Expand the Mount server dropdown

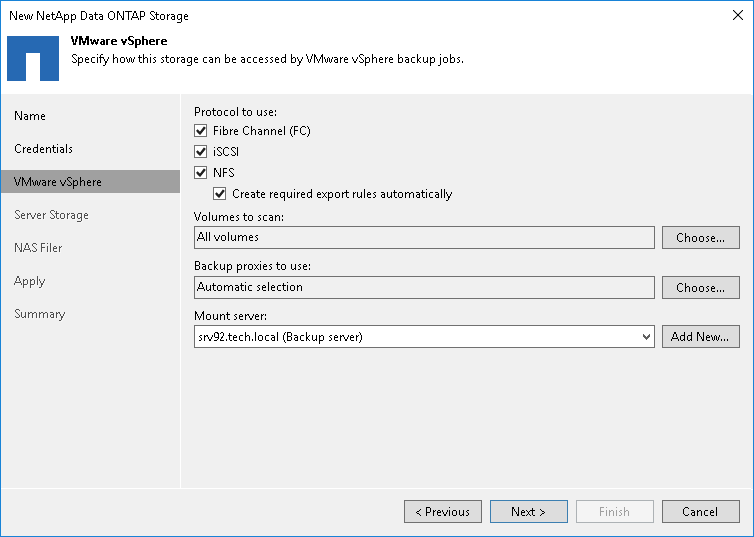click(x=646, y=337)
